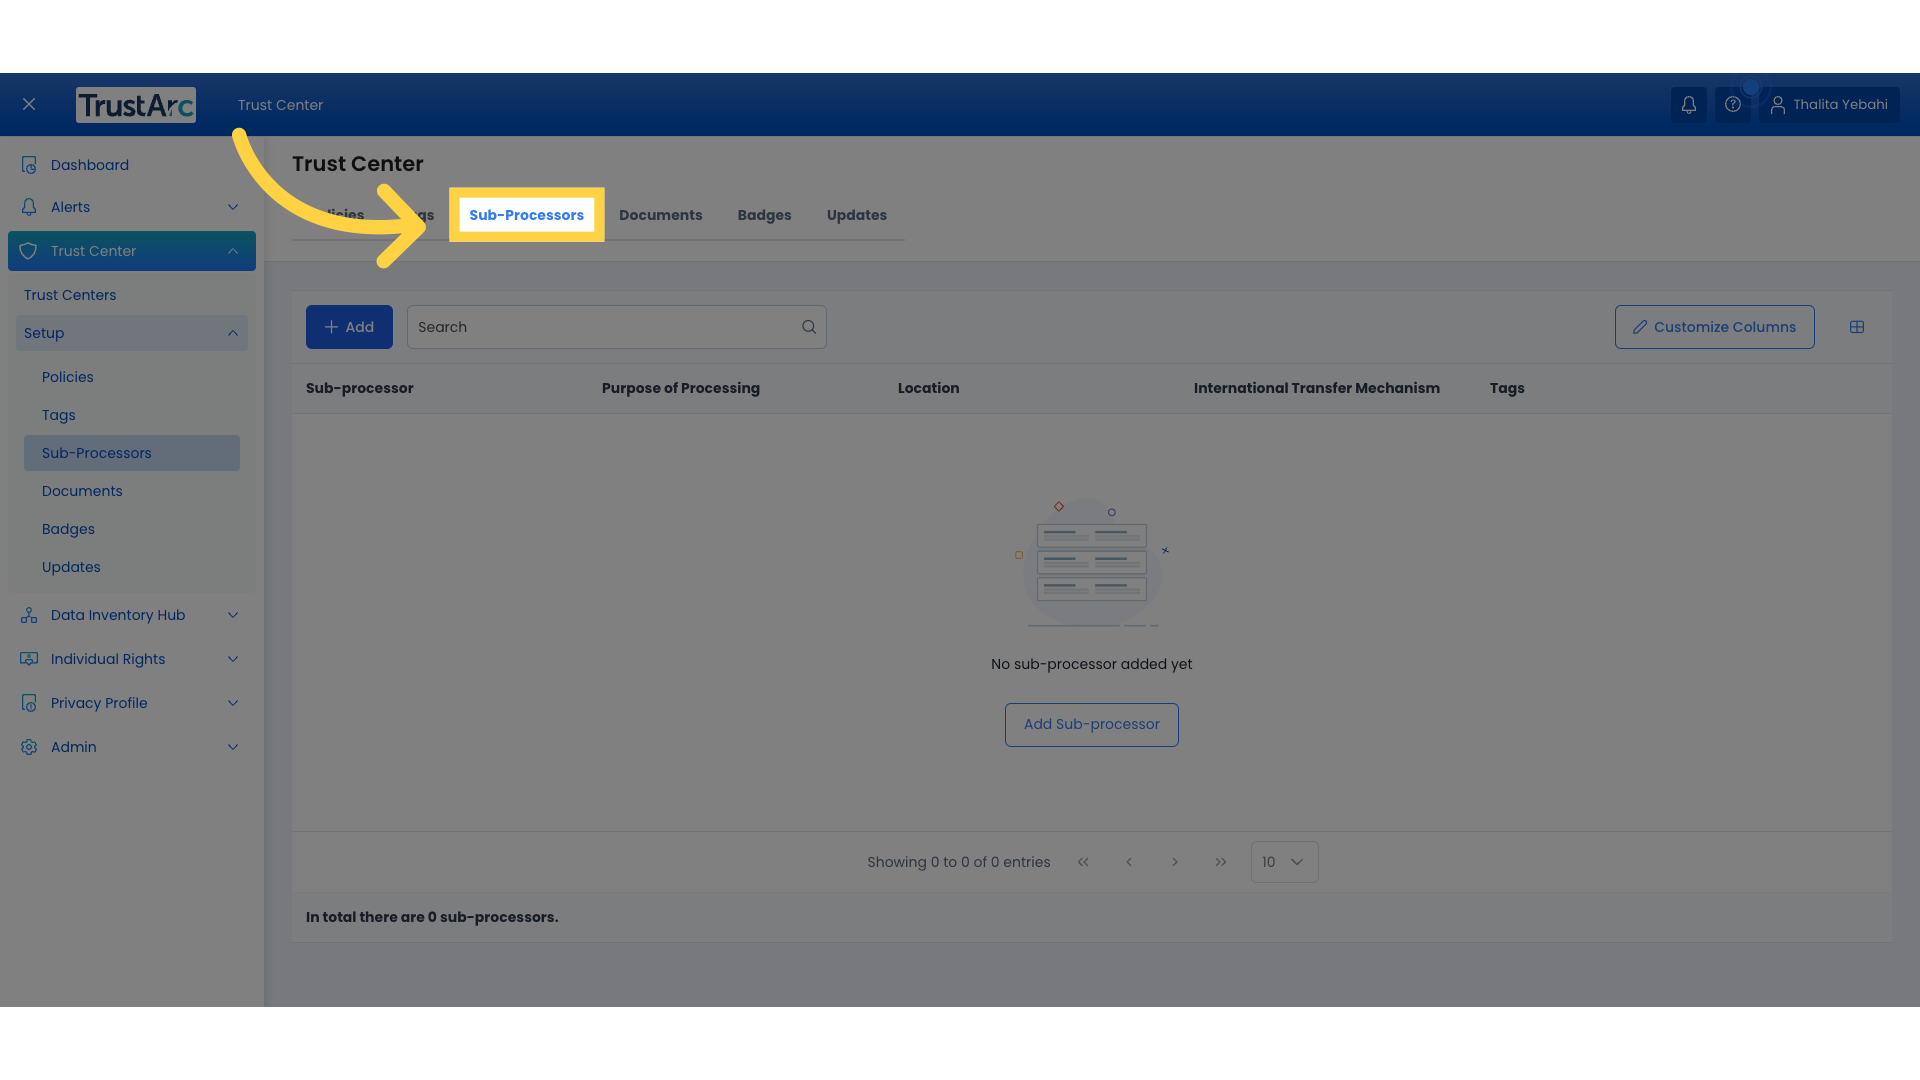Click the Admin gear icon
The height and width of the screenshot is (1080, 1920).
pyautogui.click(x=29, y=747)
